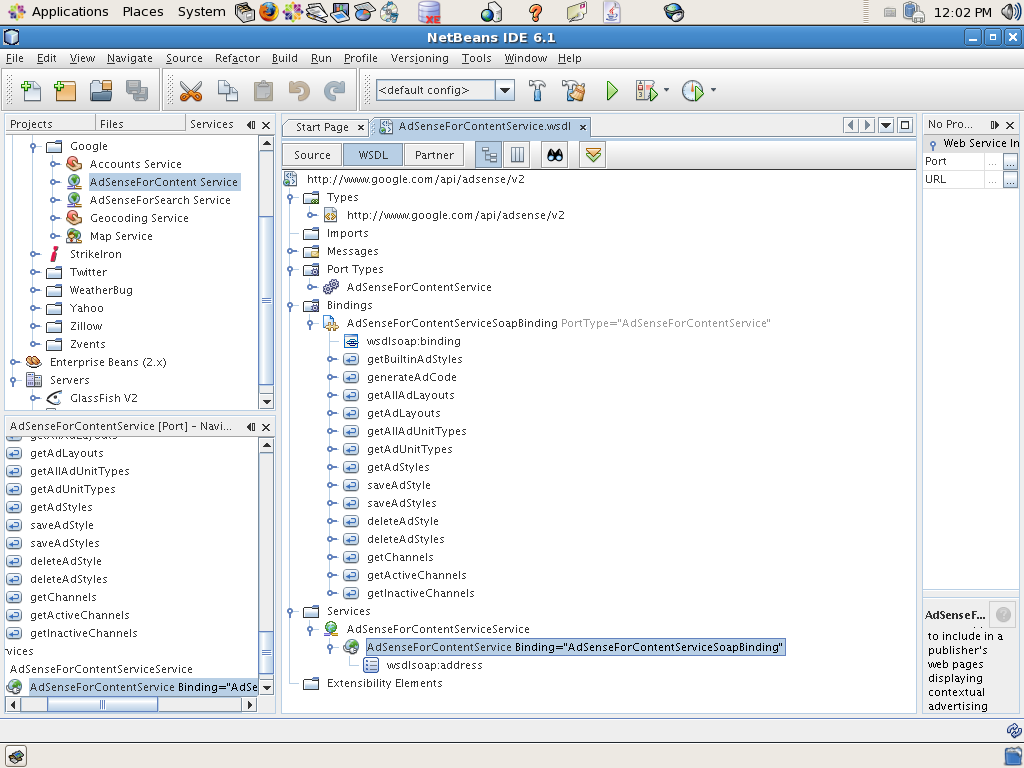This screenshot has height=768, width=1024.
Task: Expand the Enterprise Beans (2.x) node
Action: [14, 362]
